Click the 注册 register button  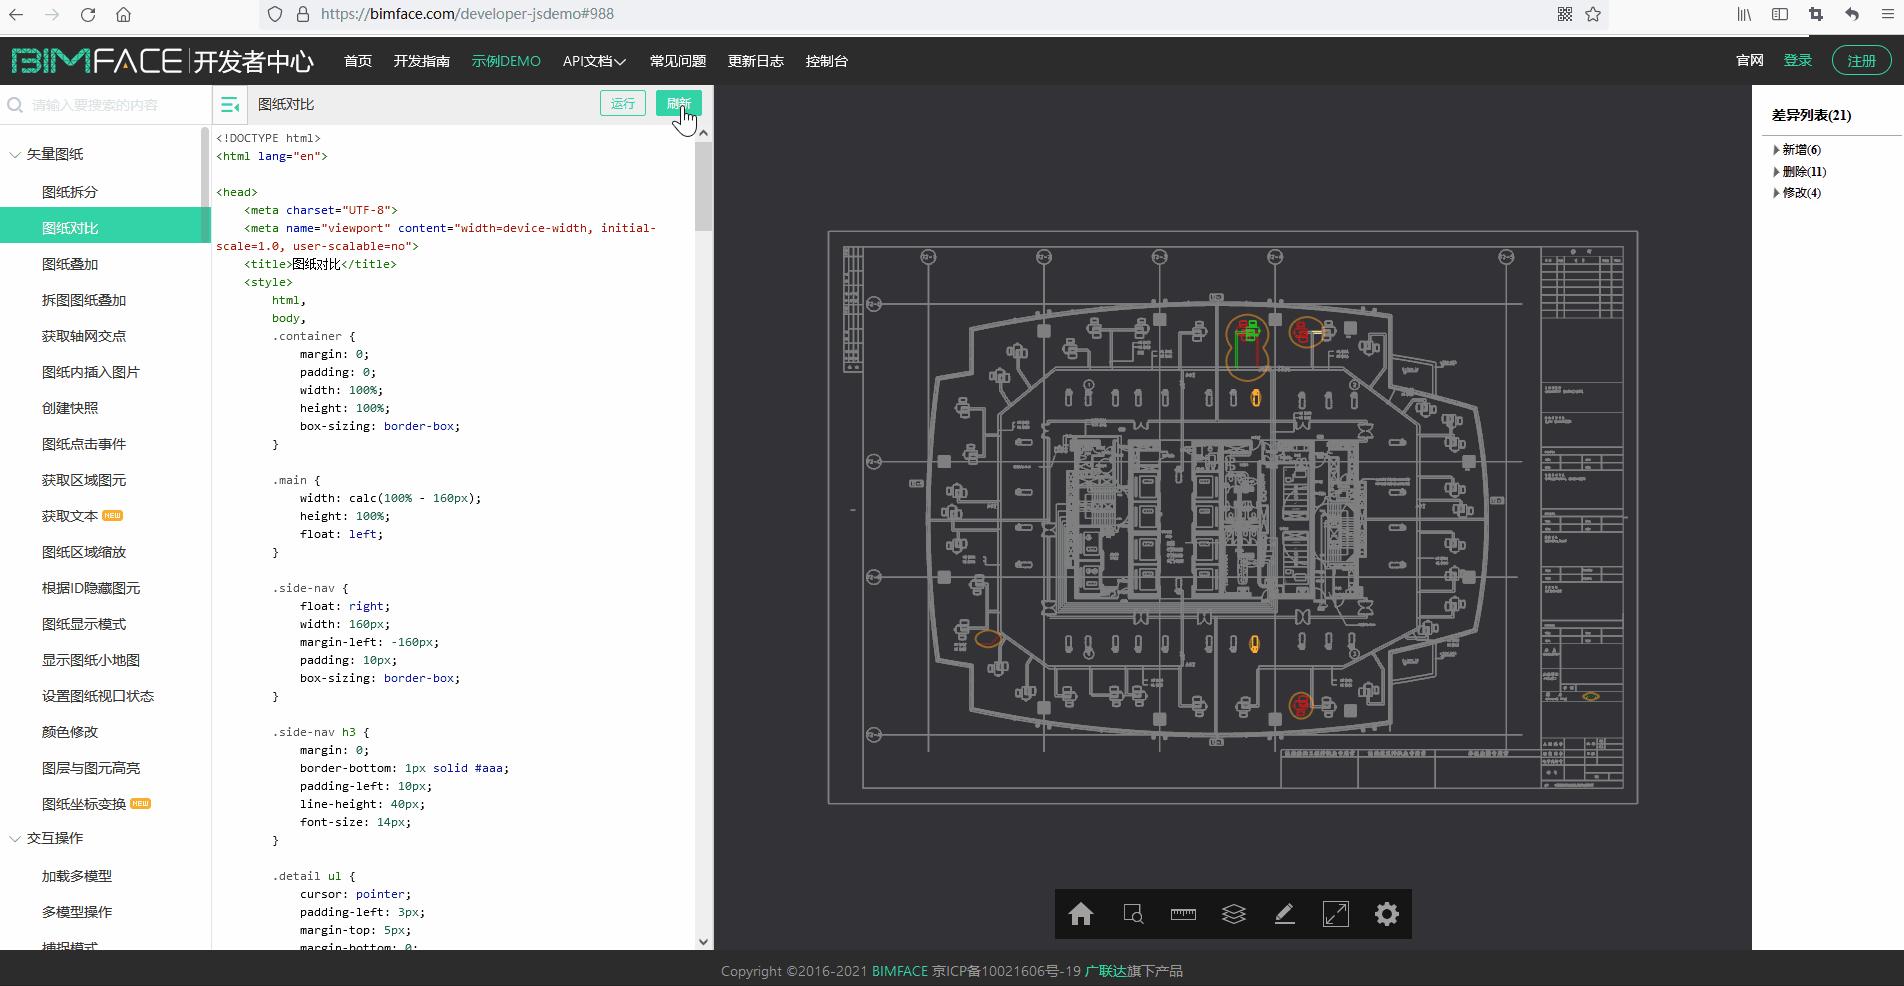[x=1861, y=61]
